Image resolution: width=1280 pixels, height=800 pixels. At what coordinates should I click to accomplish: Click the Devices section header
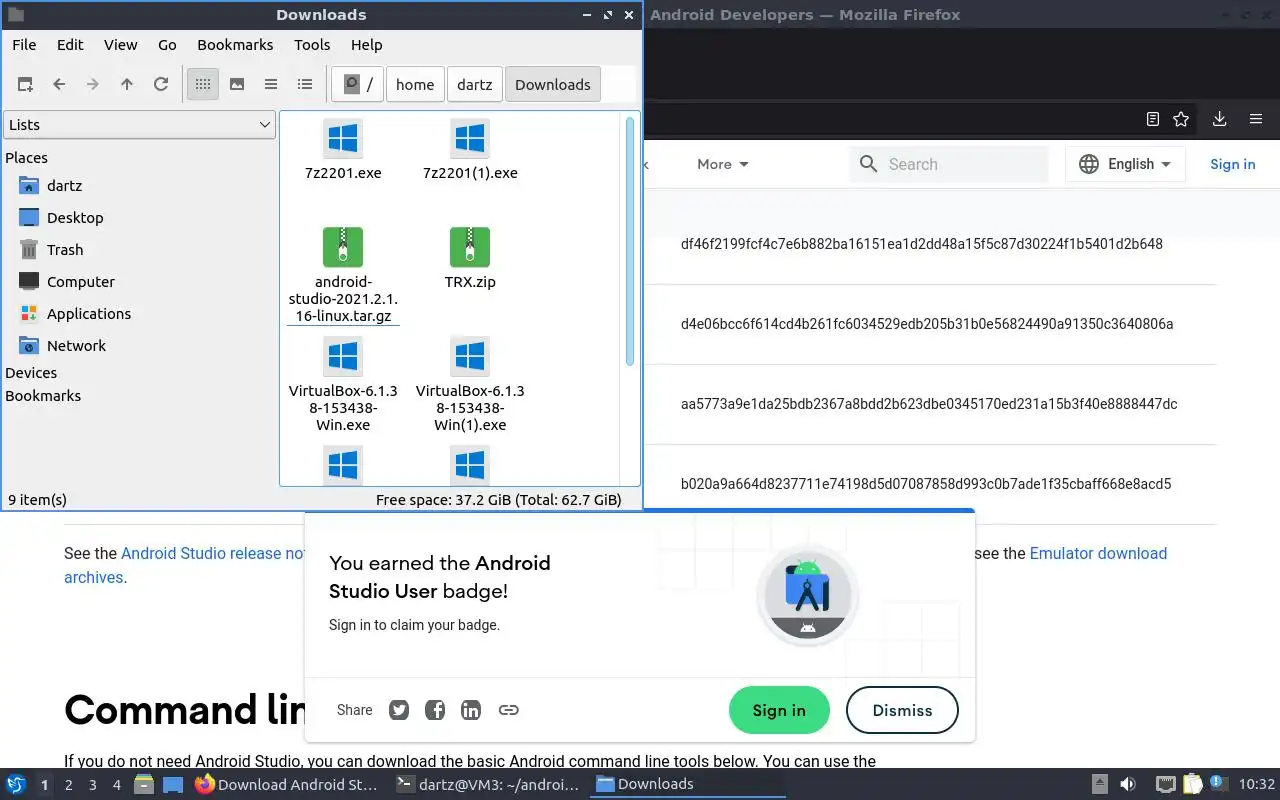(x=31, y=373)
